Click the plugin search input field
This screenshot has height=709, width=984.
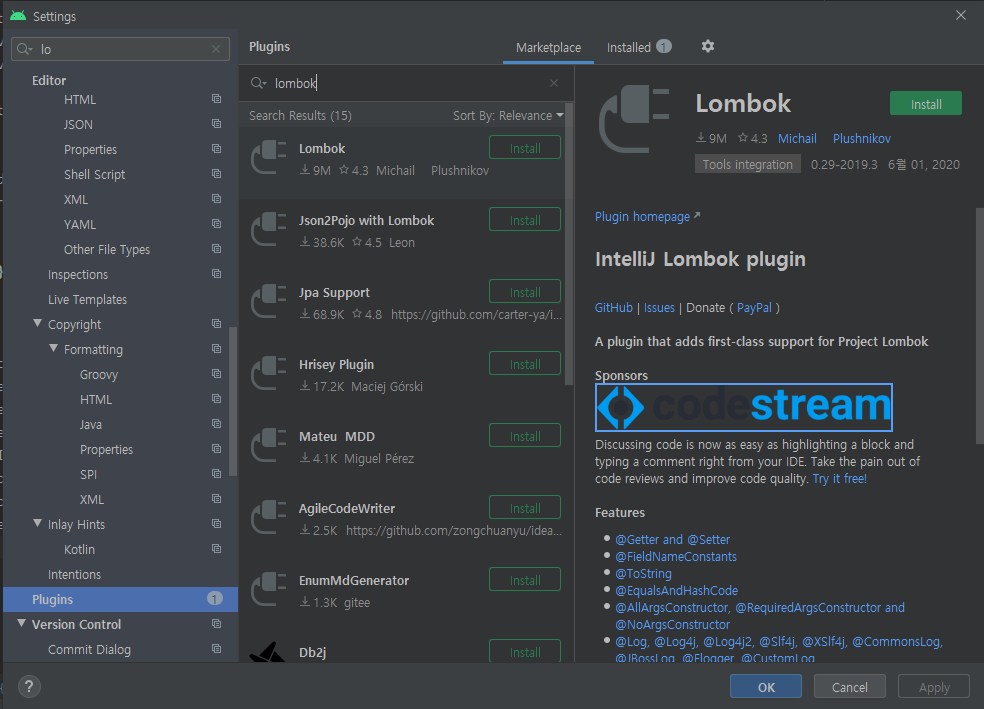pos(405,83)
